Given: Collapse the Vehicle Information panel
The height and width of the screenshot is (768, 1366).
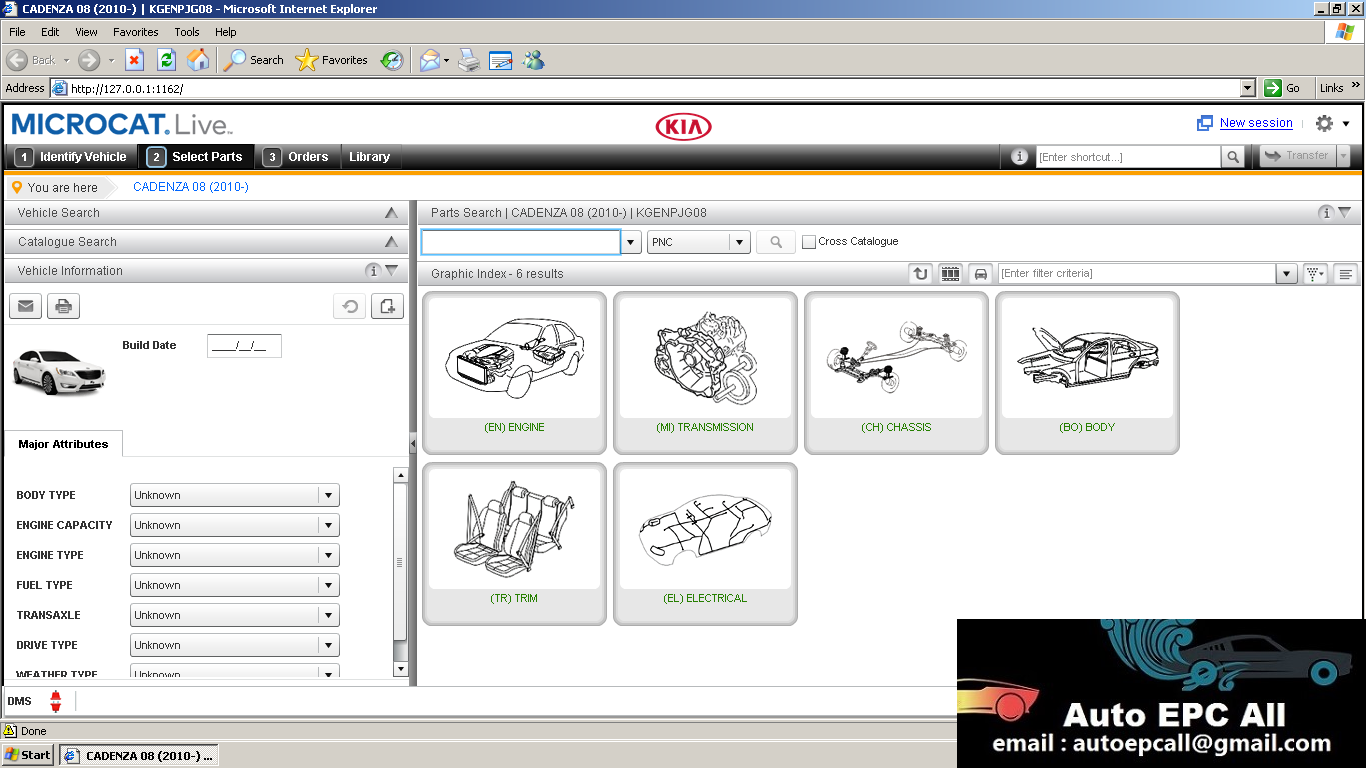Looking at the screenshot, I should [393, 270].
